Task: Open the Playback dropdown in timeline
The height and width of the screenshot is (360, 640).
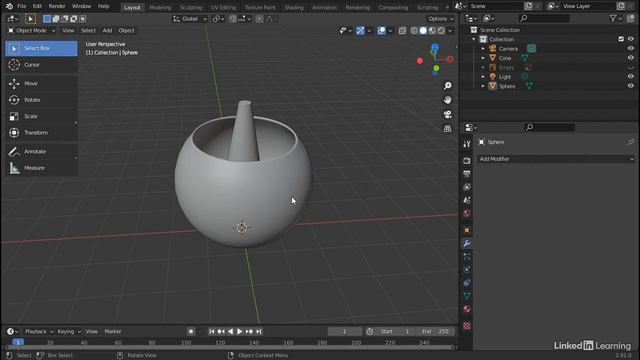Action: click(39, 331)
